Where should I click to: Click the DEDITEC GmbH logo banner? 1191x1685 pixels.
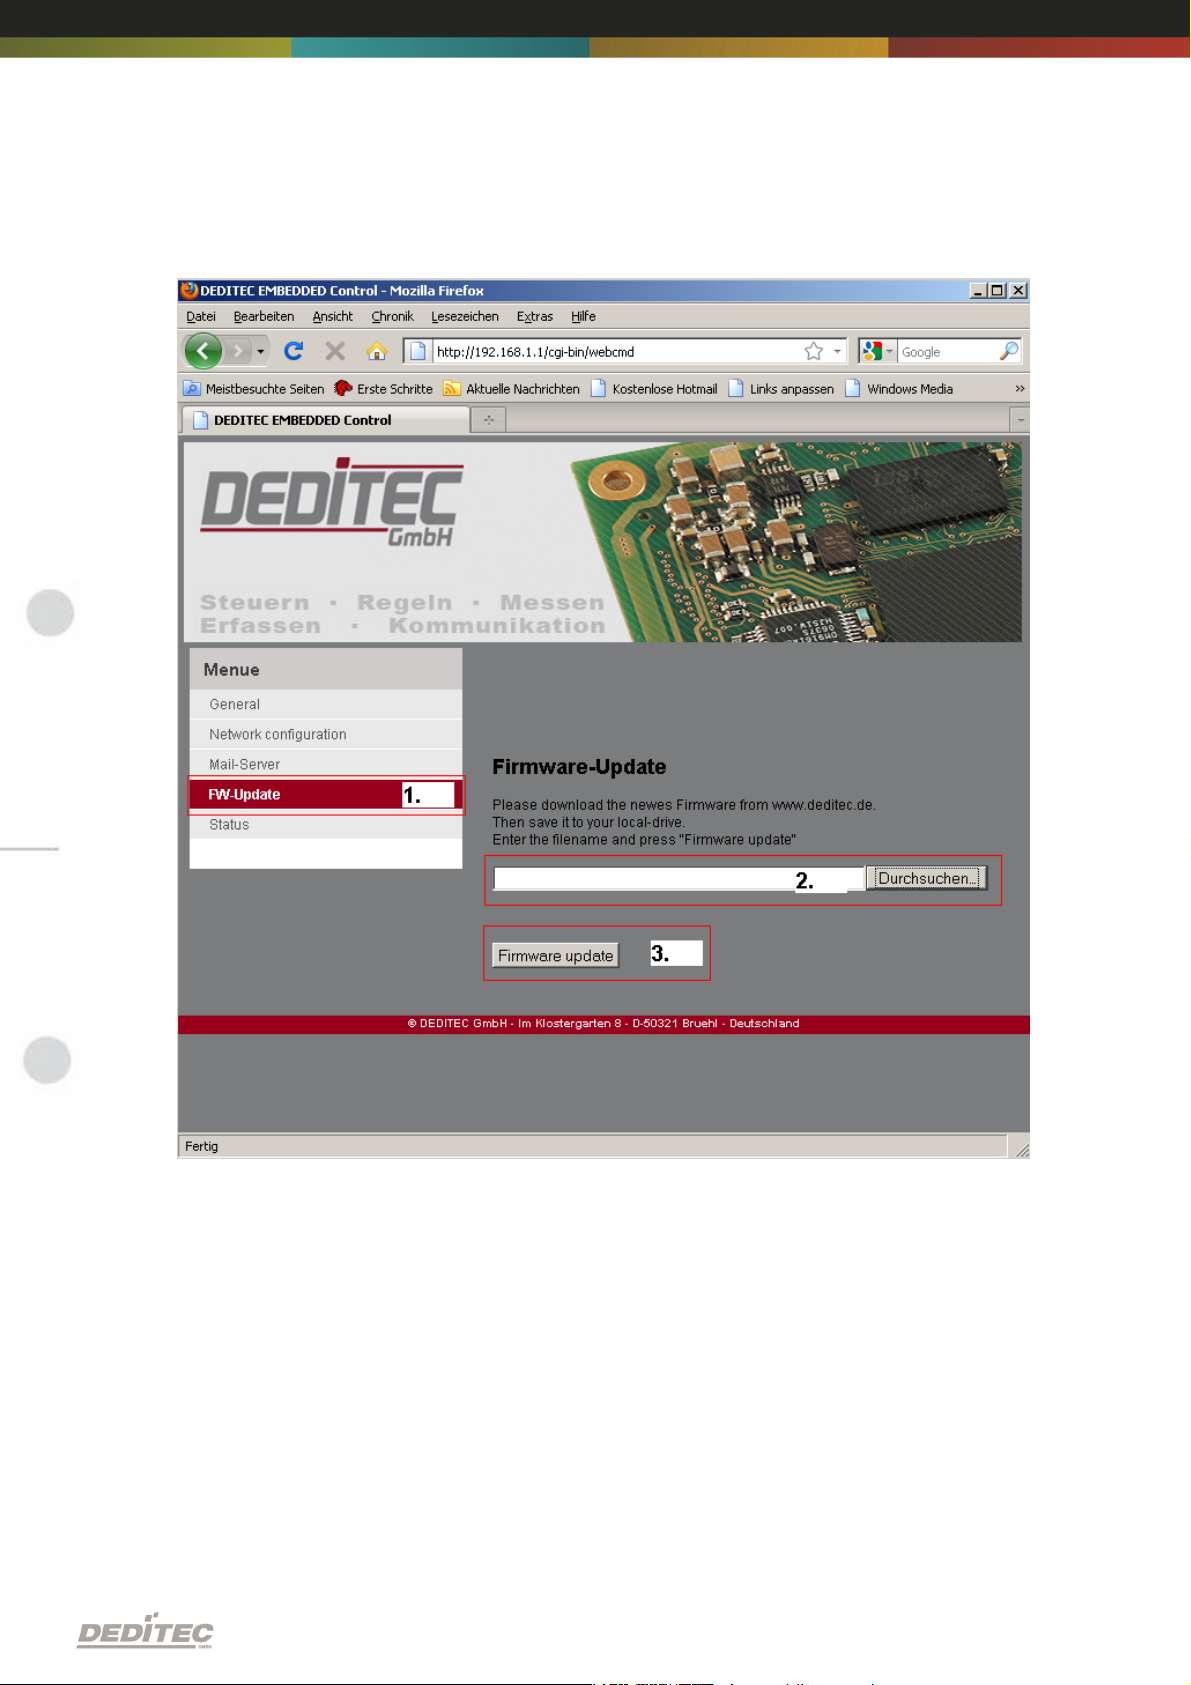tap(602, 542)
